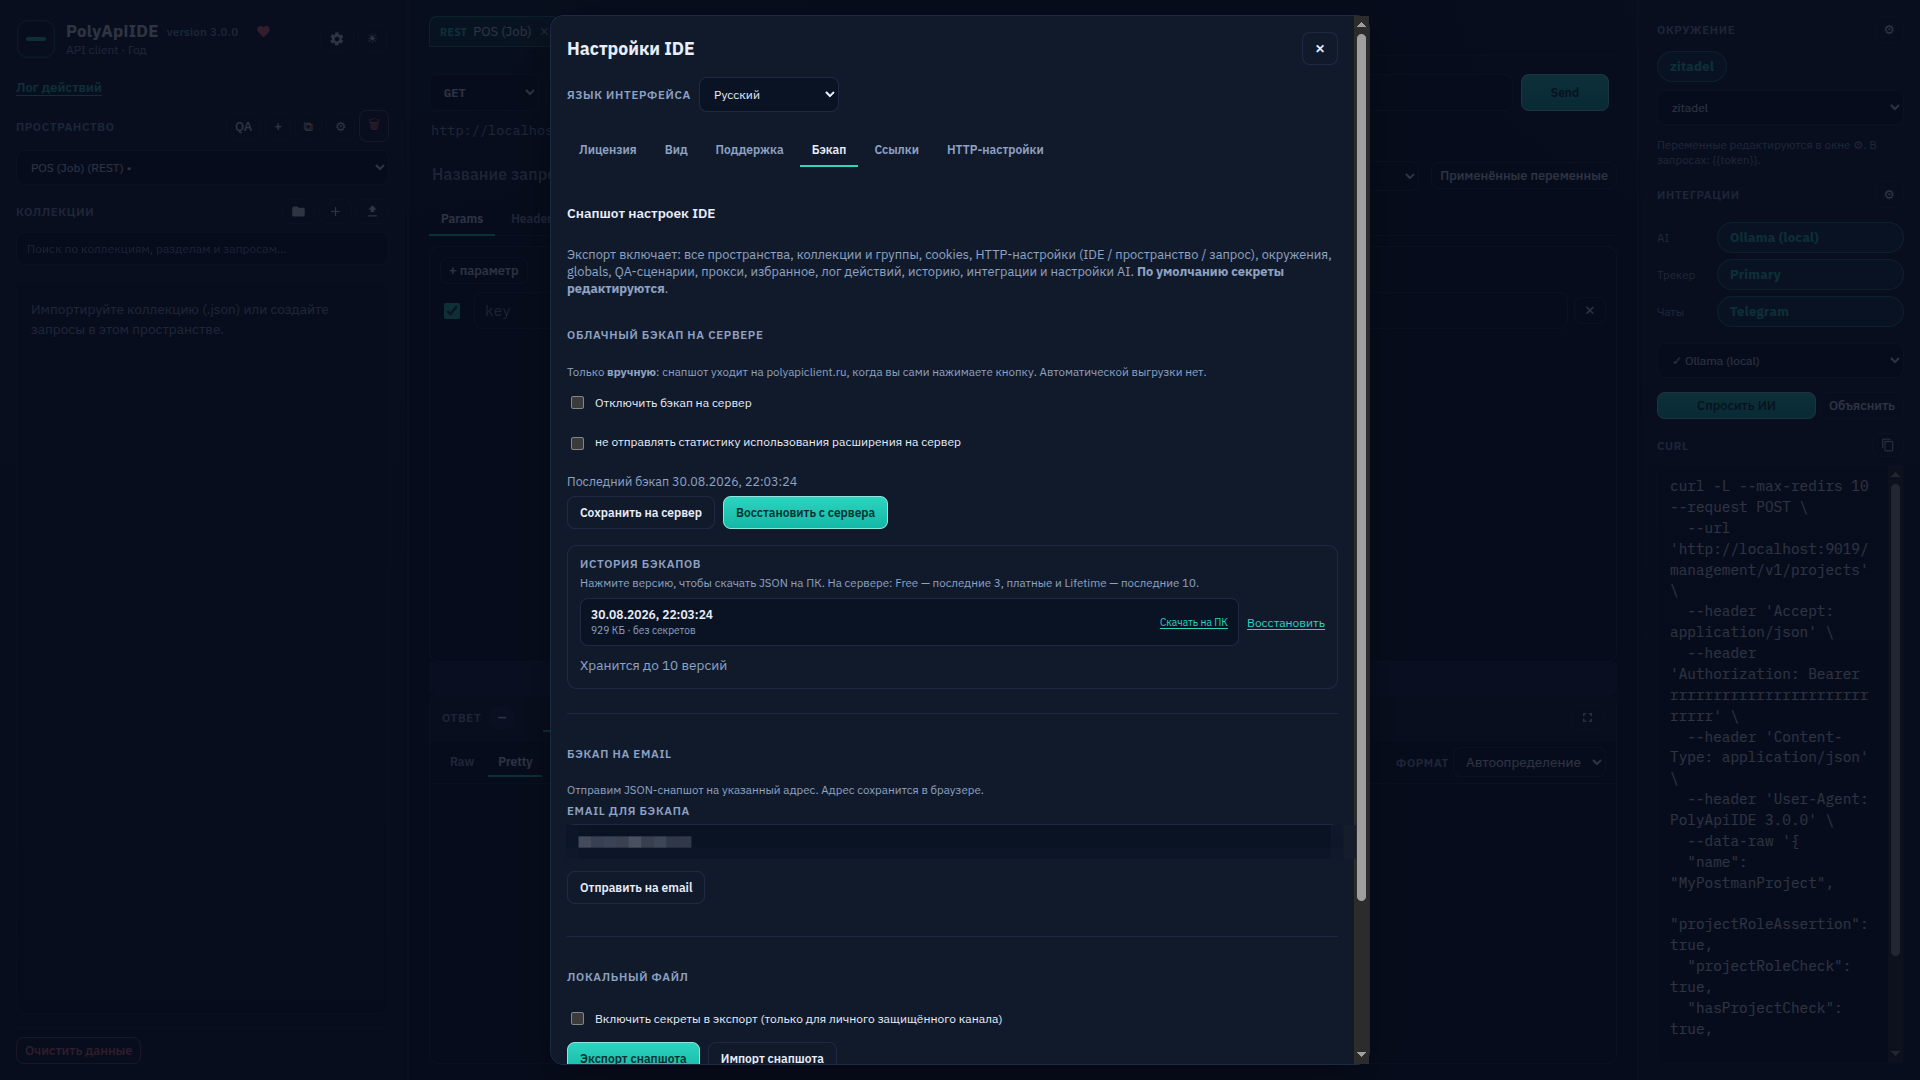Click the settings dialog scrollbar thumb
The image size is (1920, 1080).
coord(1361,468)
